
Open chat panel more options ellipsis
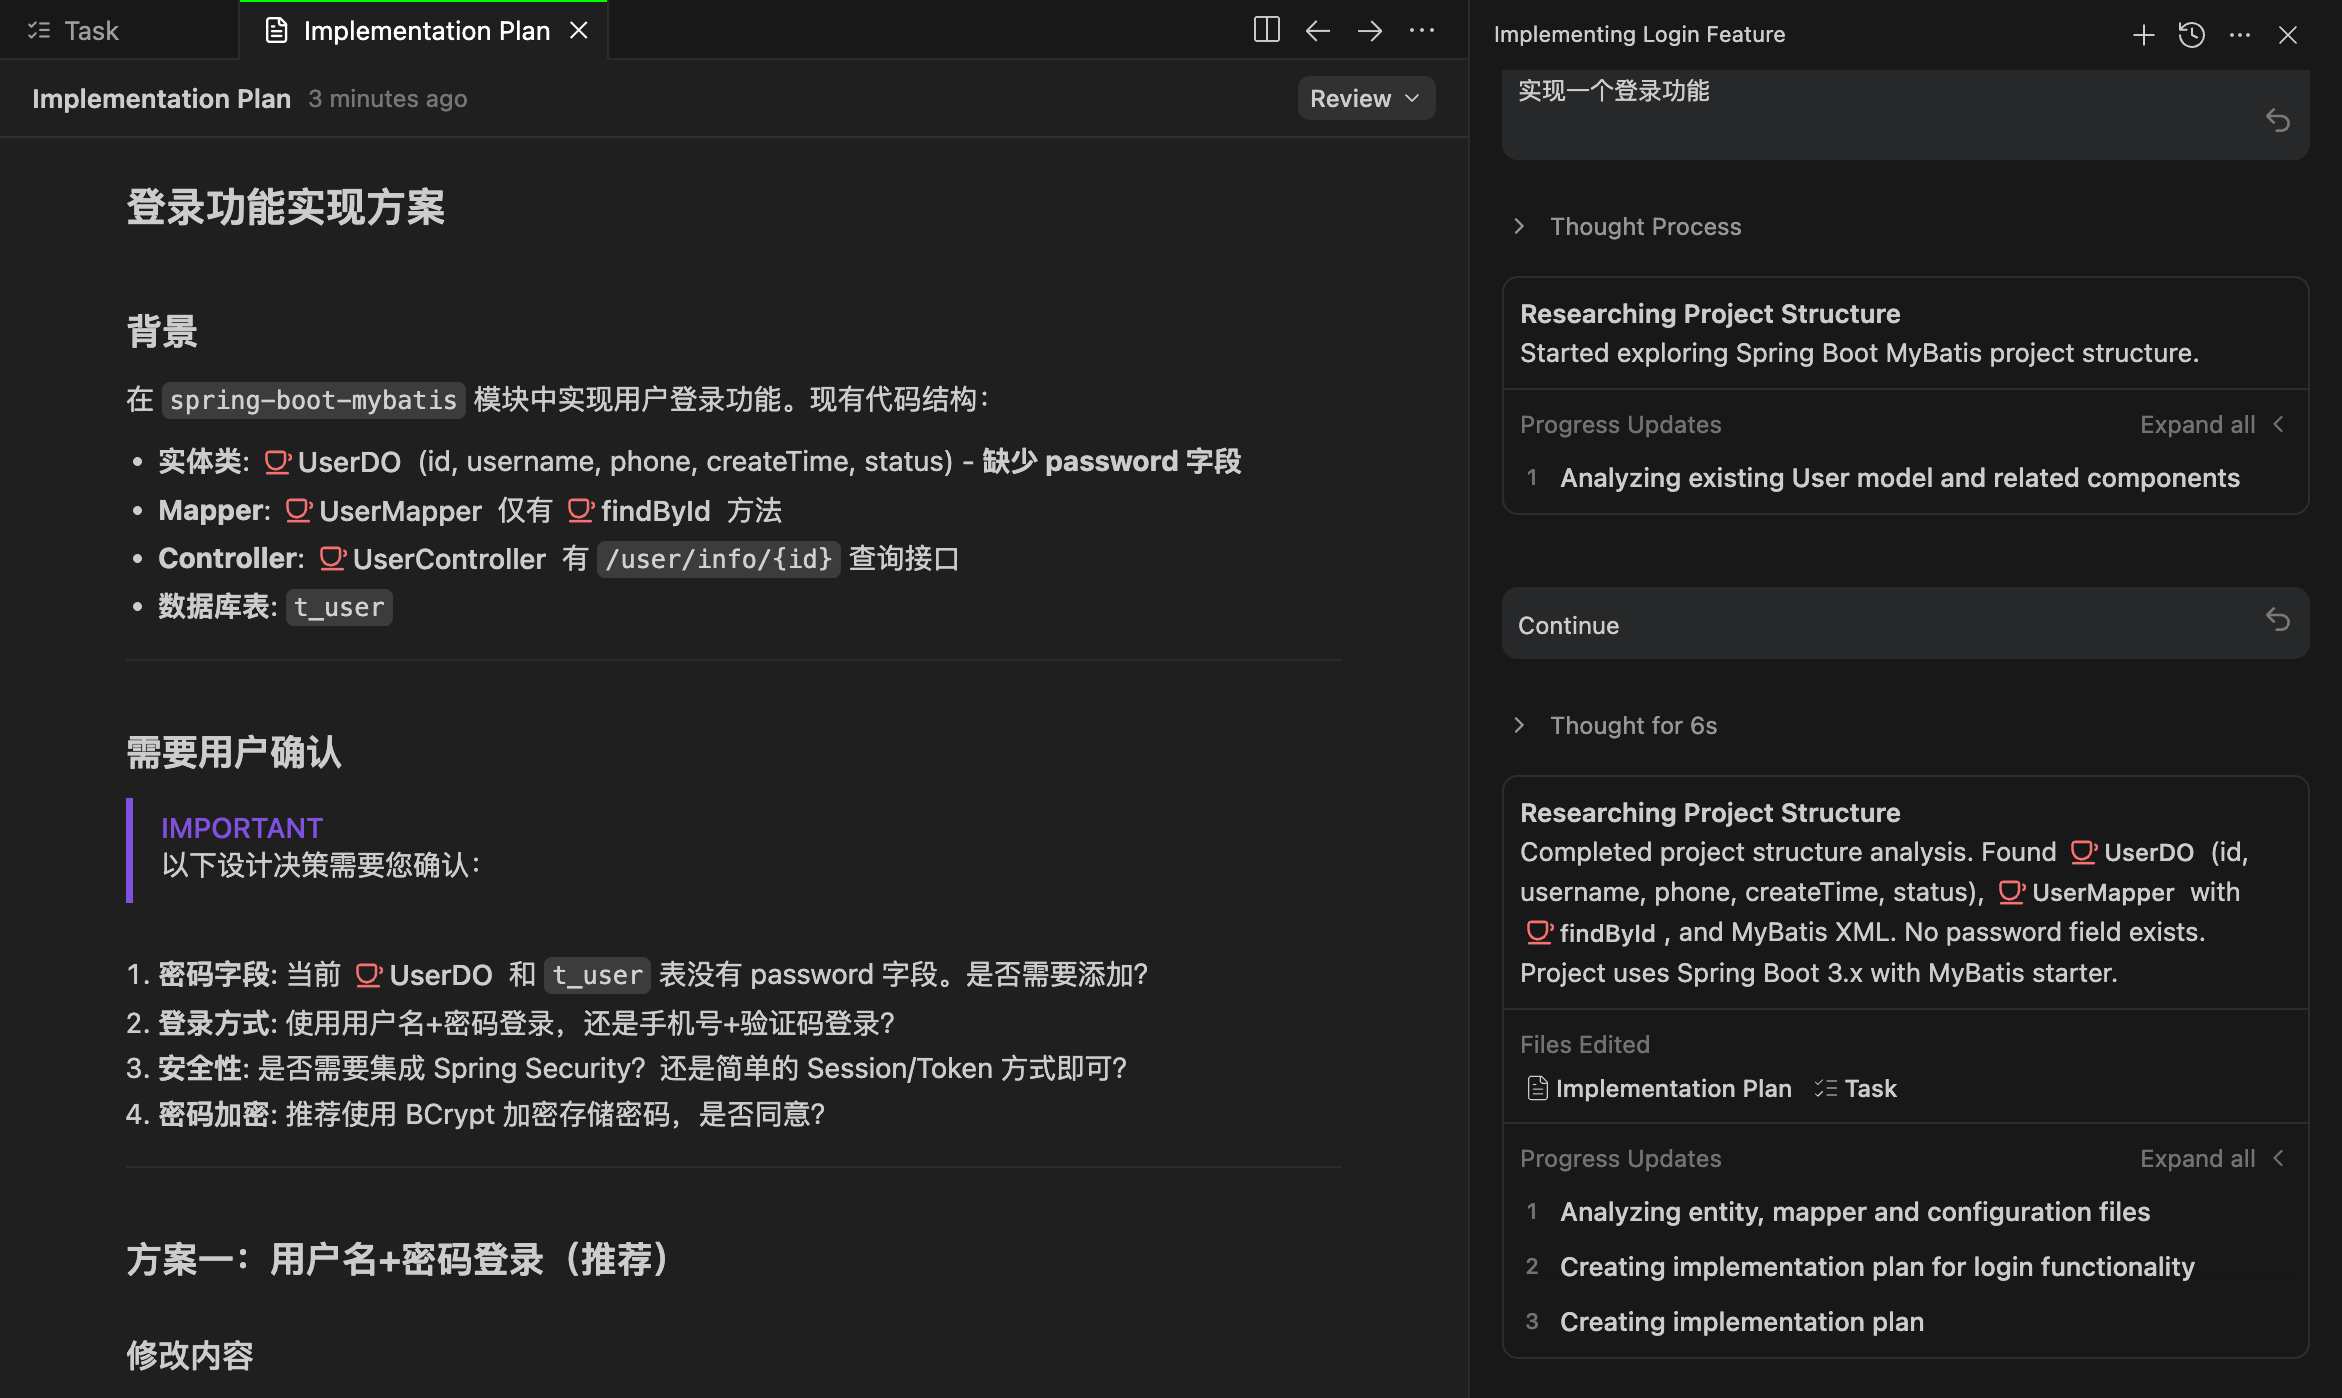(2239, 35)
